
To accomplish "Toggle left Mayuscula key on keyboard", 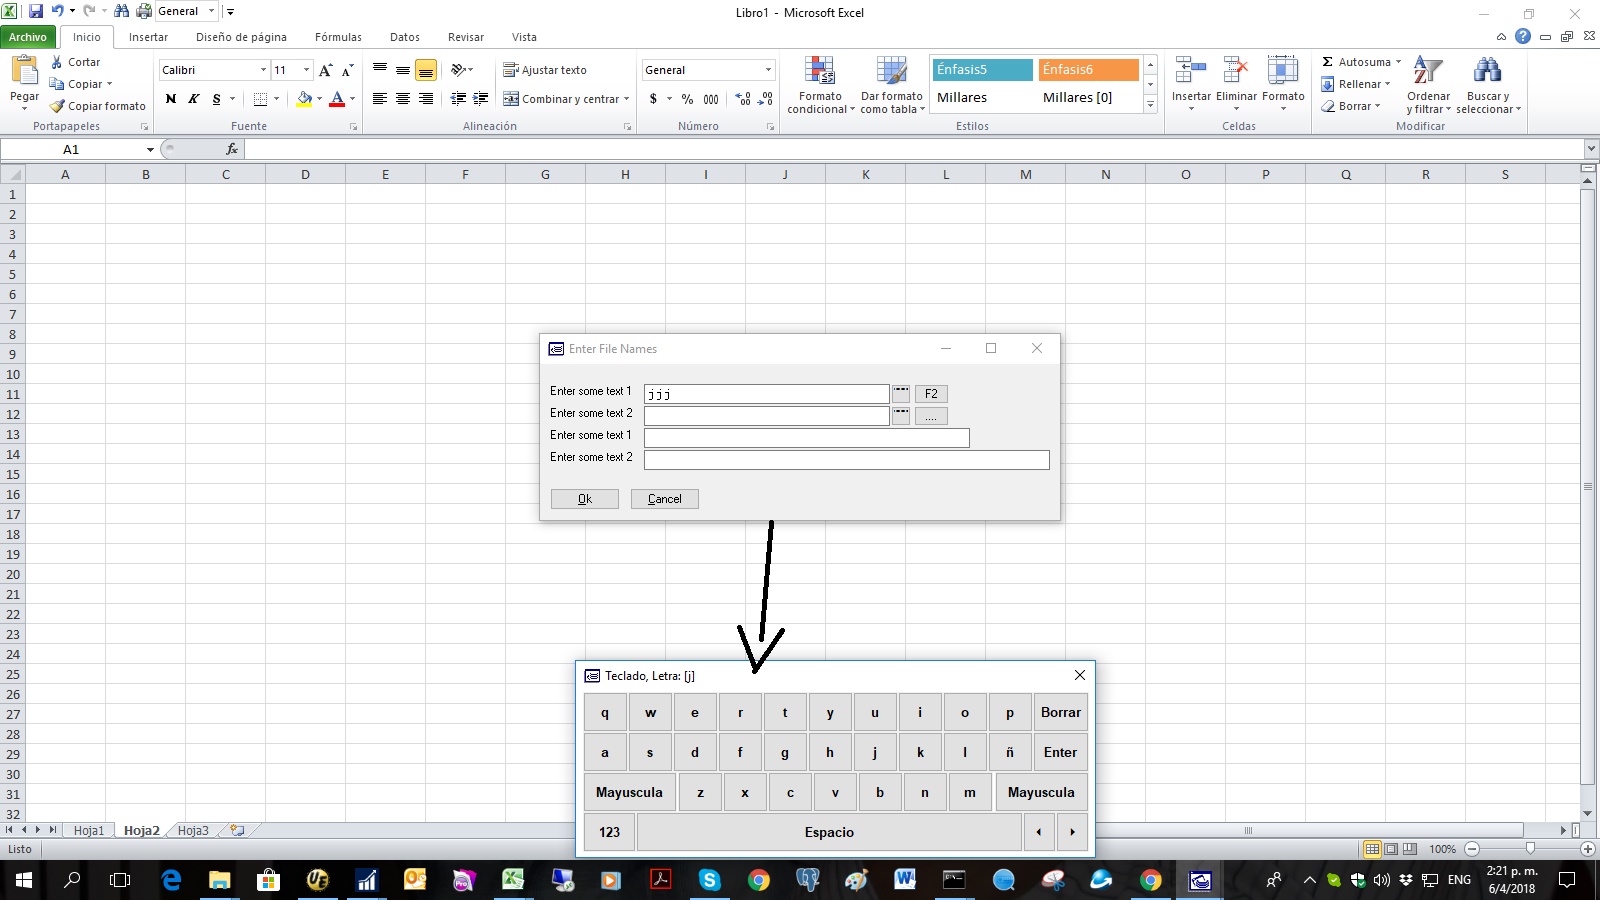I will (x=629, y=792).
